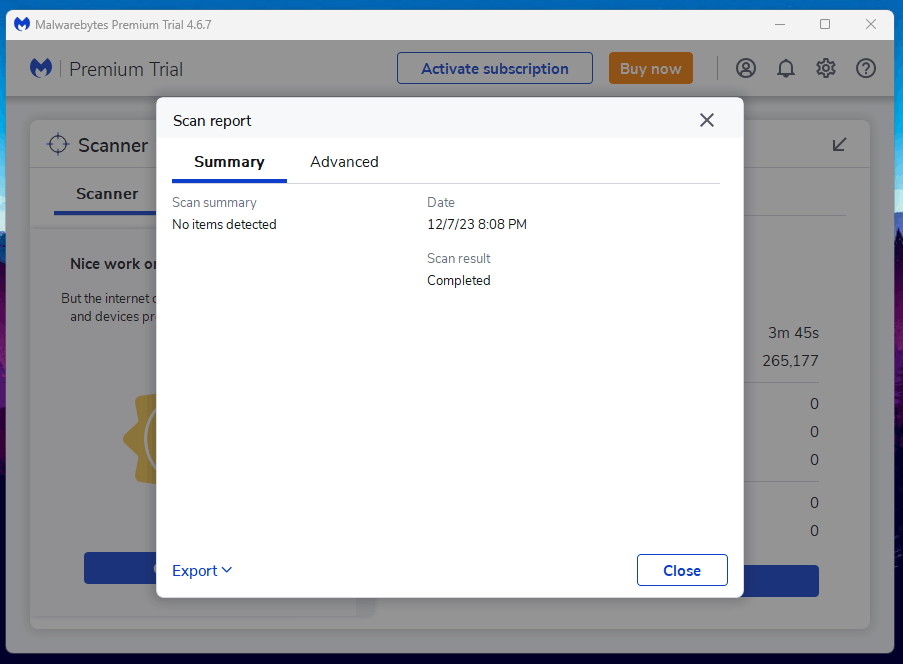Click the items scanned count '265,177'
The width and height of the screenshot is (903, 664).
(790, 361)
